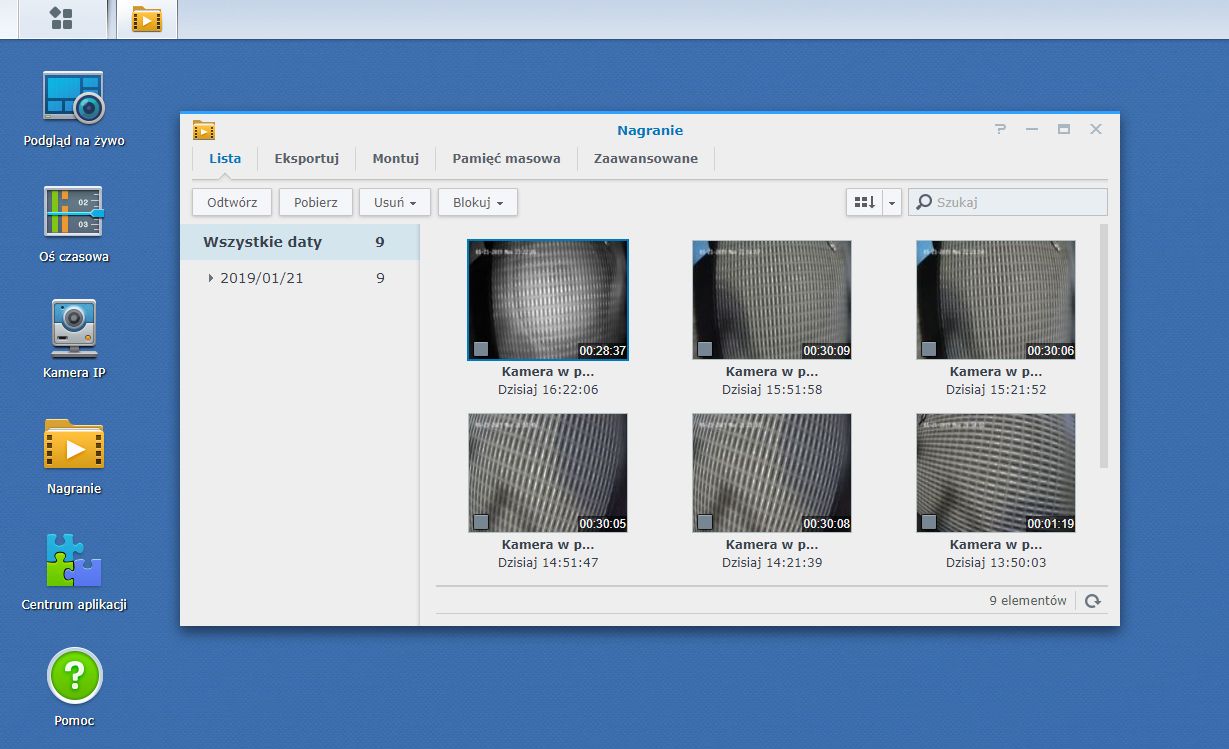
Task: Open Centrum aplikacji puzzle icon
Action: [73, 561]
